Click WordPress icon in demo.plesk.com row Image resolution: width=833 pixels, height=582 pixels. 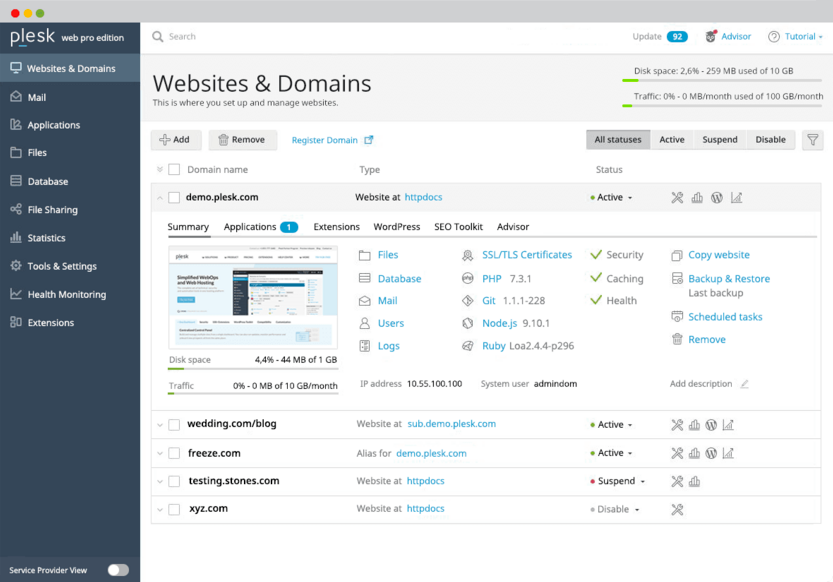click(x=717, y=198)
